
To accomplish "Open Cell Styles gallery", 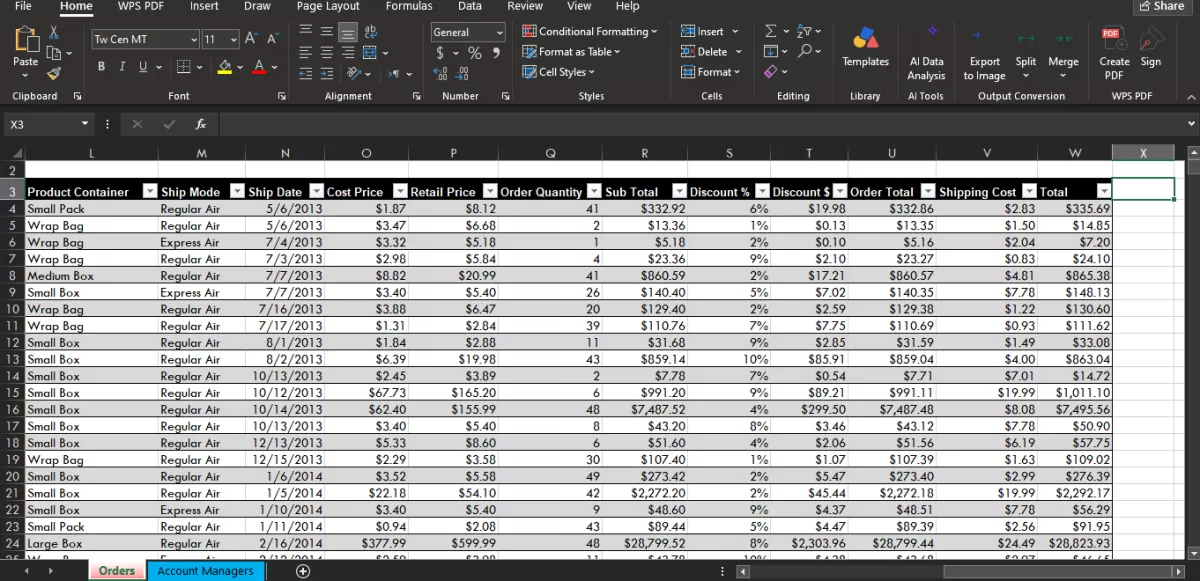I will click(x=559, y=72).
